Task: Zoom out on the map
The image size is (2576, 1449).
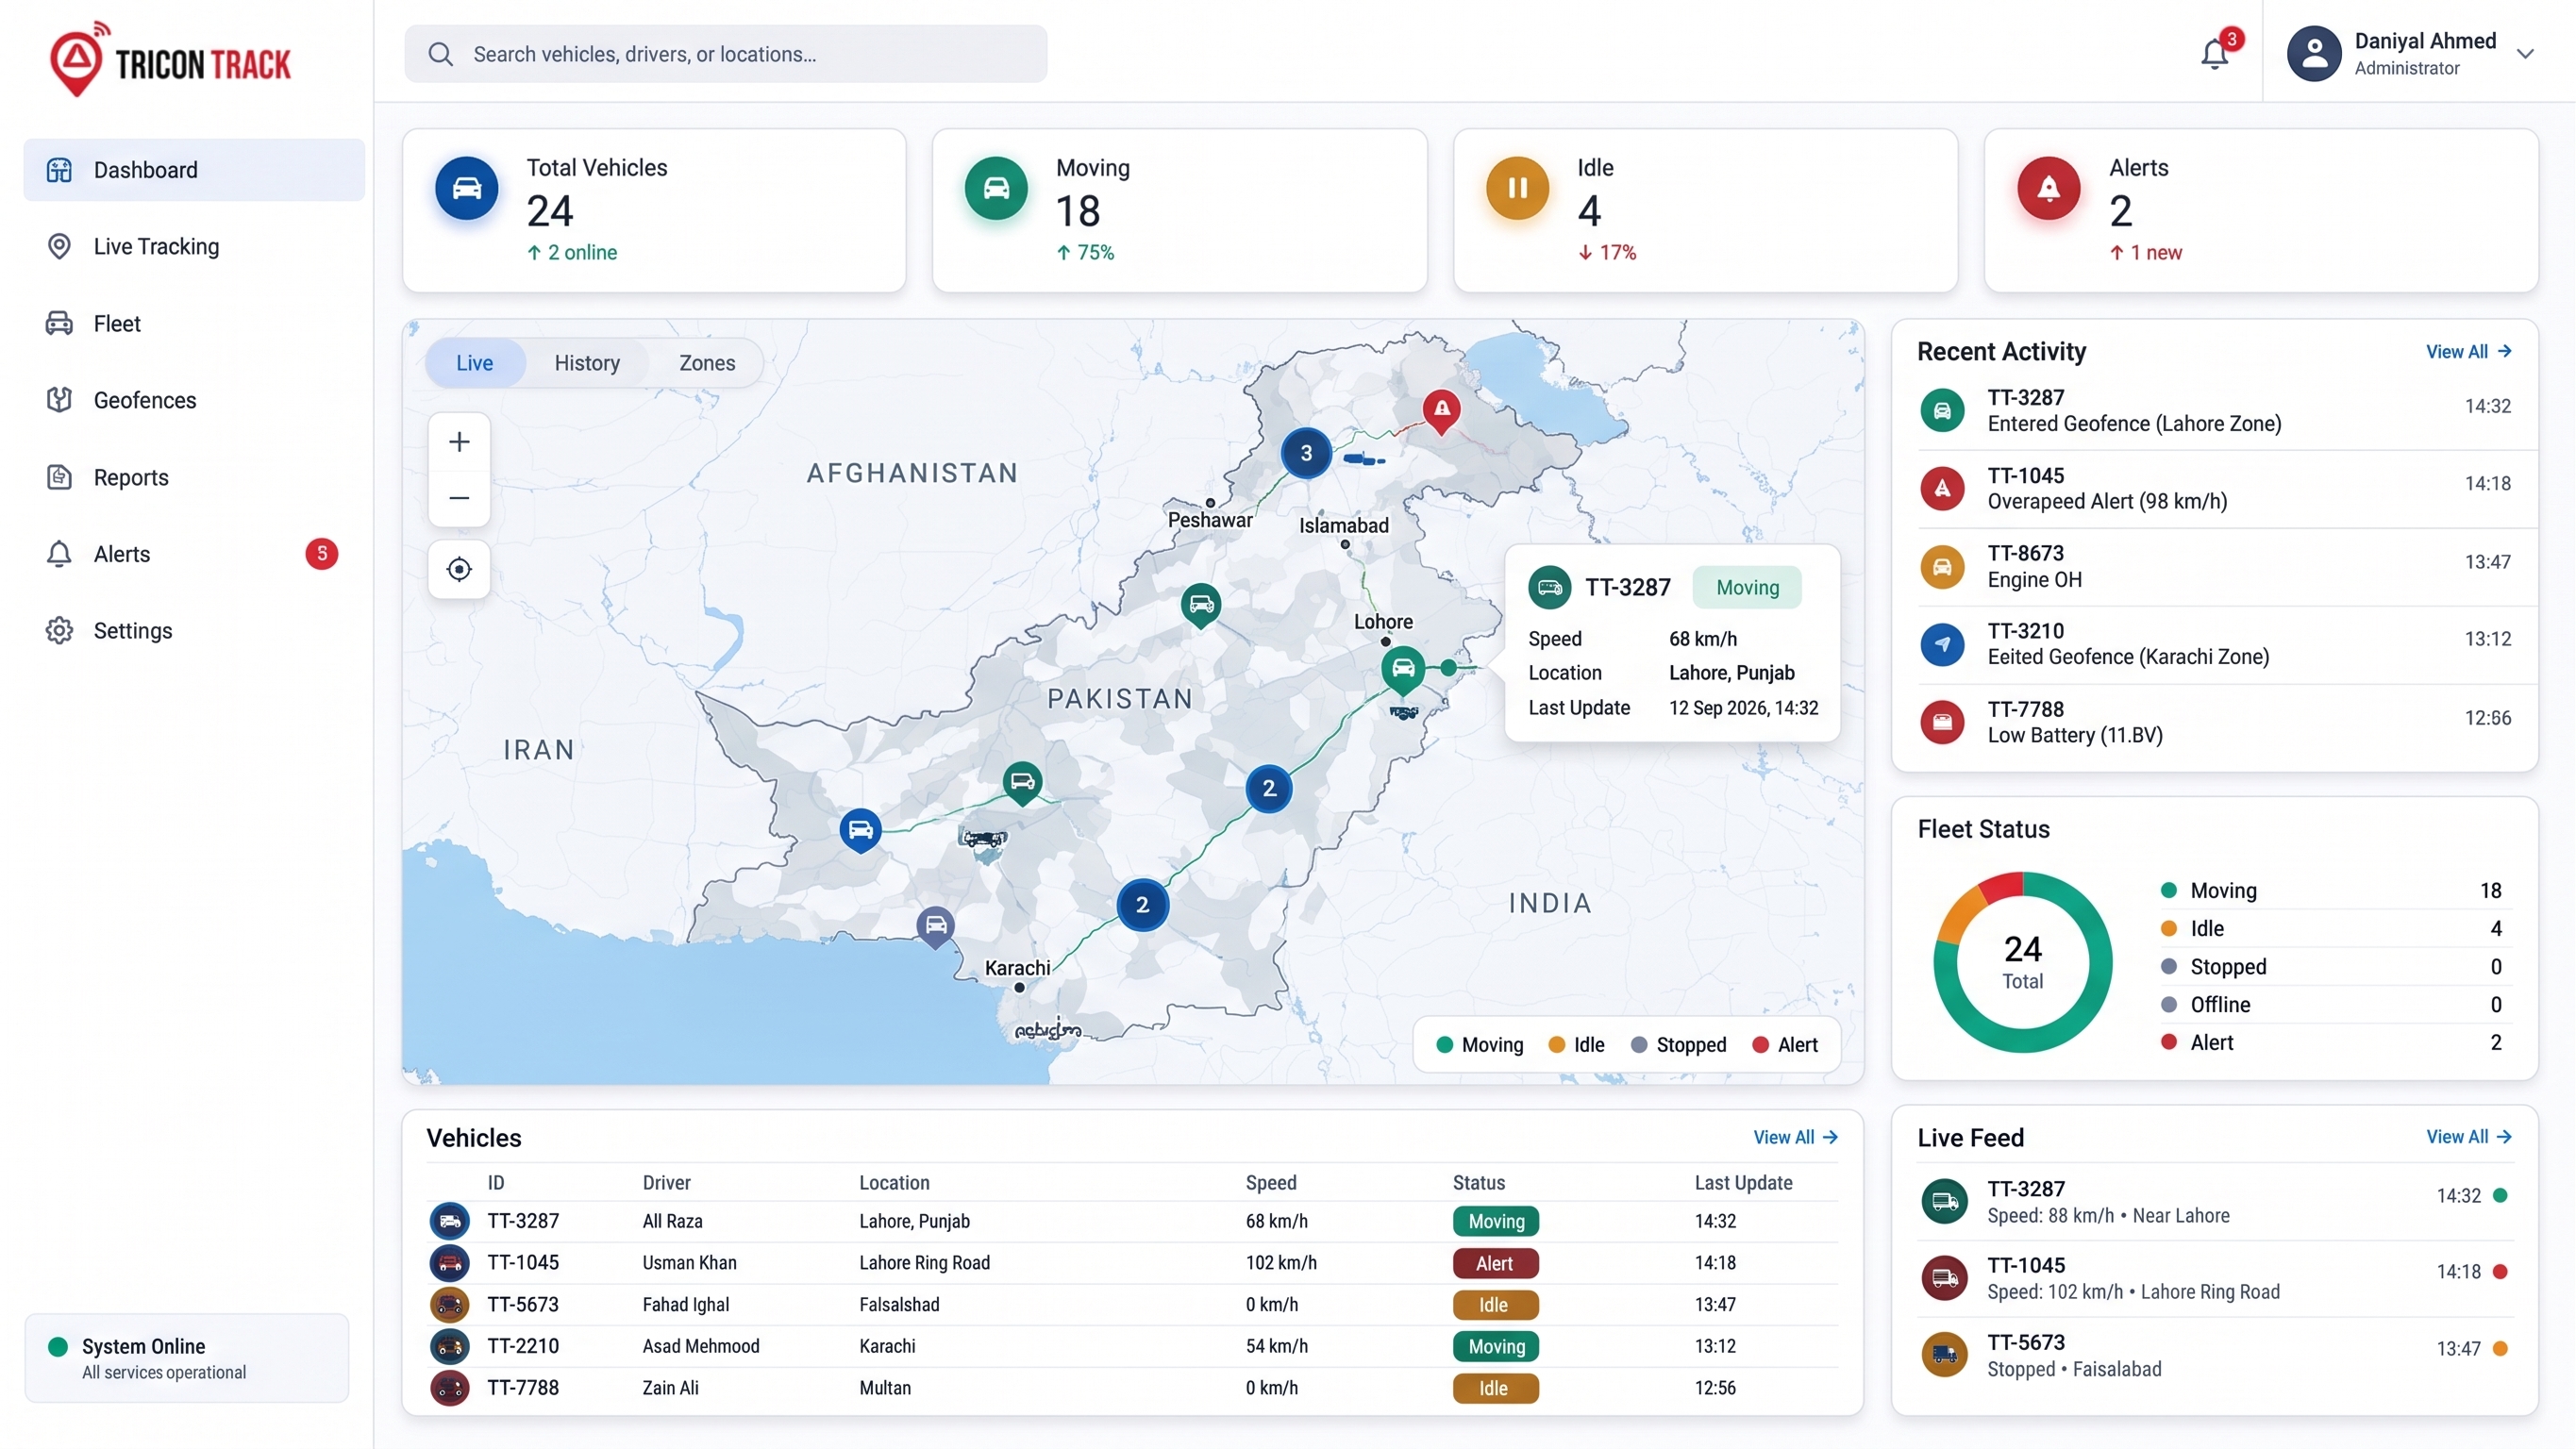Action: click(x=459, y=498)
